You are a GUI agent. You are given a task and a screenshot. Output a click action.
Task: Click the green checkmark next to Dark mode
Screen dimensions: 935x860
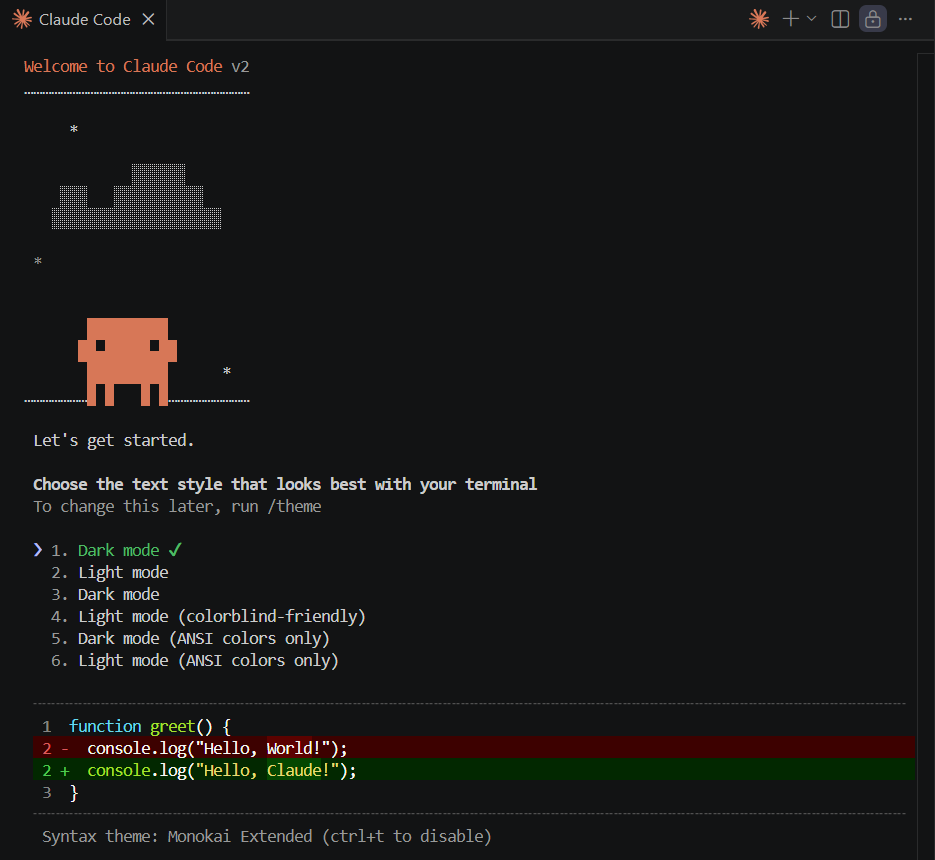coord(175,549)
